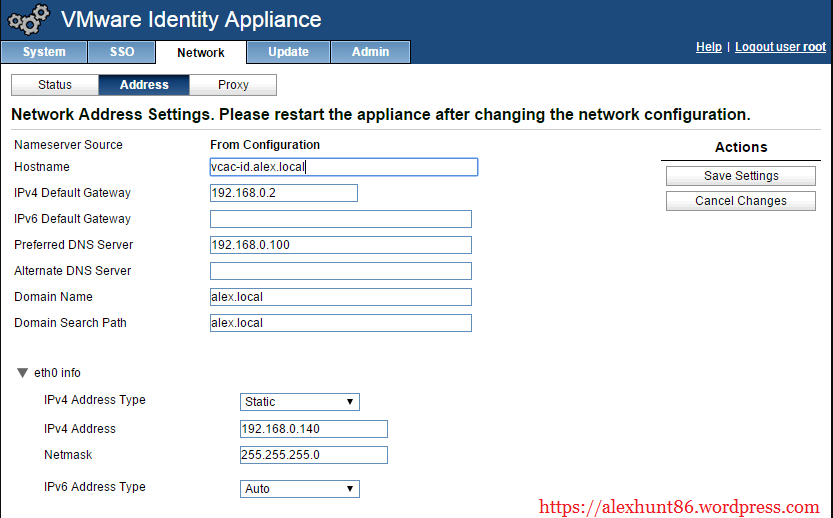
Task: Open the Help link
Action: tap(708, 47)
